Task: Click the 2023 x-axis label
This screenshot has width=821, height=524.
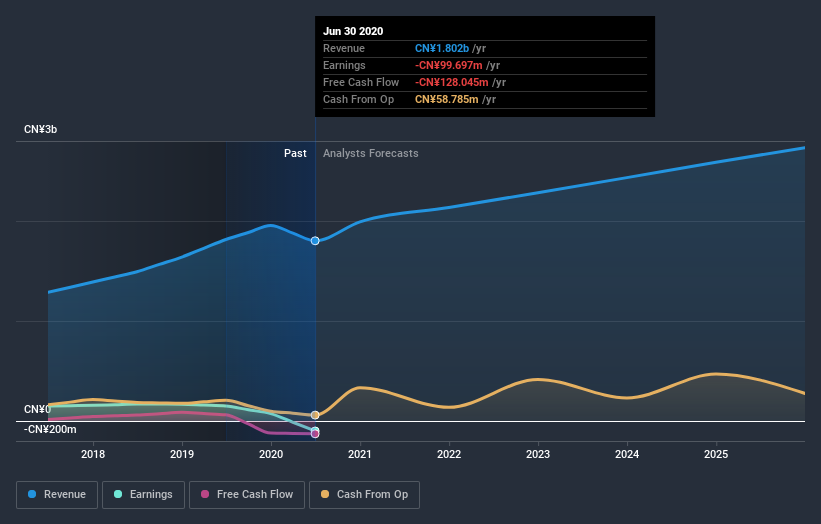Action: (538, 454)
